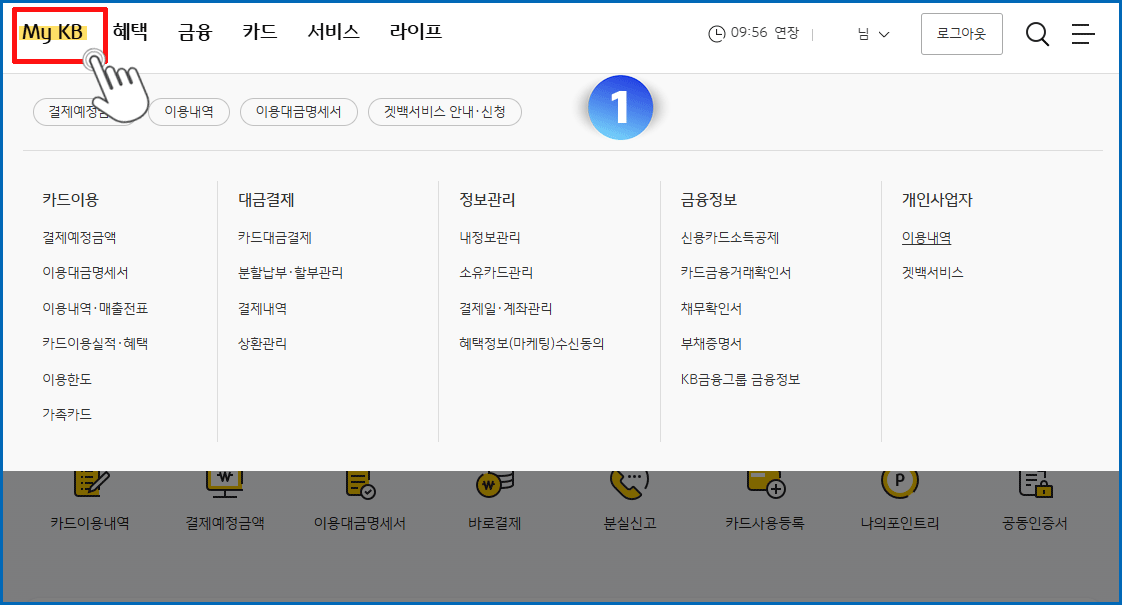The image size is (1122, 605).
Task: Open 이용대금명세서 under 카드이용
Action: pos(85,273)
